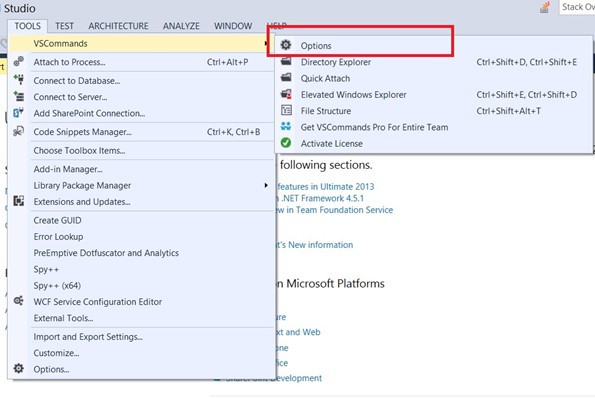Click the File Structure icon
595x398 pixels.
coord(286,110)
